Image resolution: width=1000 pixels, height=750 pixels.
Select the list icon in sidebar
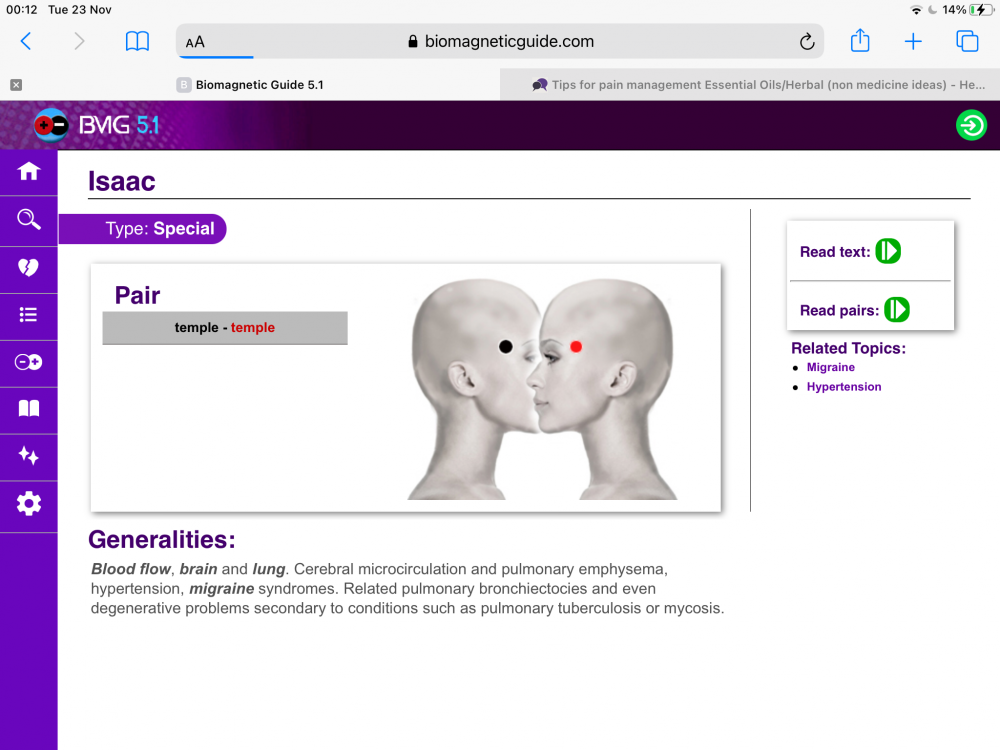point(28,315)
